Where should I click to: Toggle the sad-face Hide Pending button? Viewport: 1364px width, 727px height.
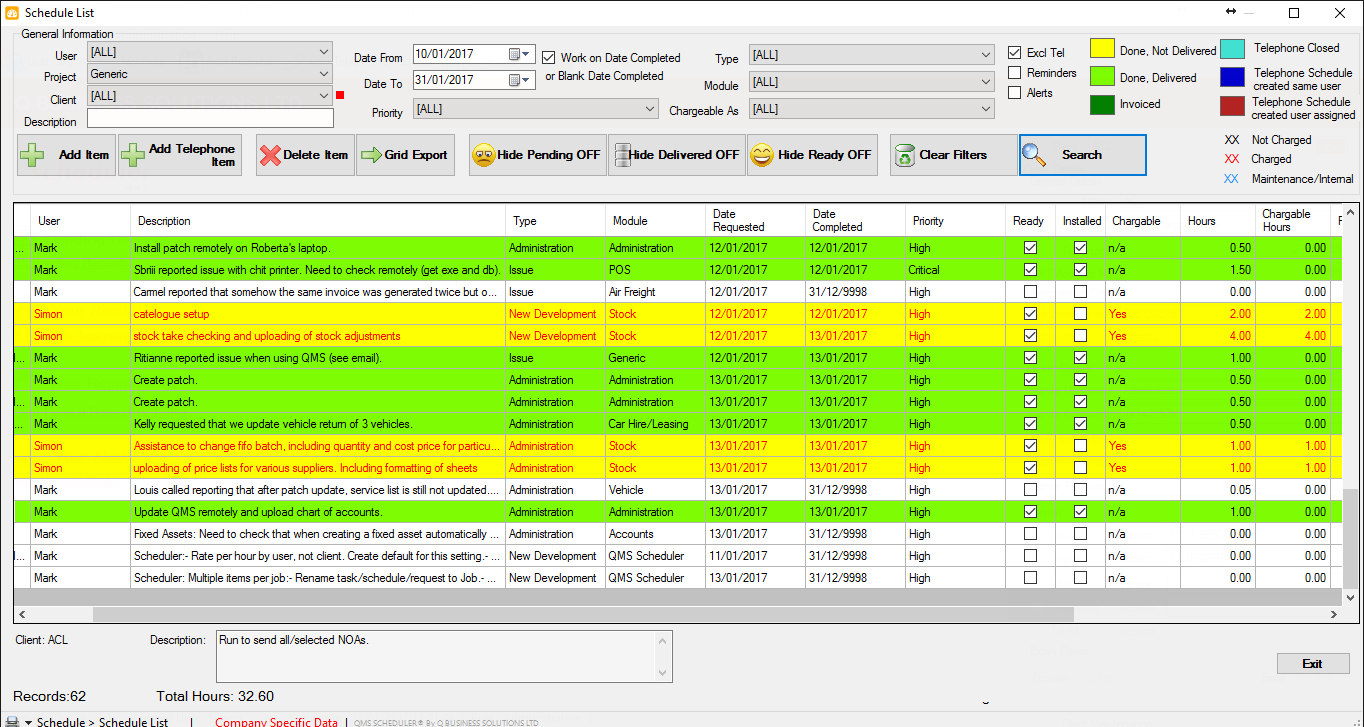pos(538,155)
